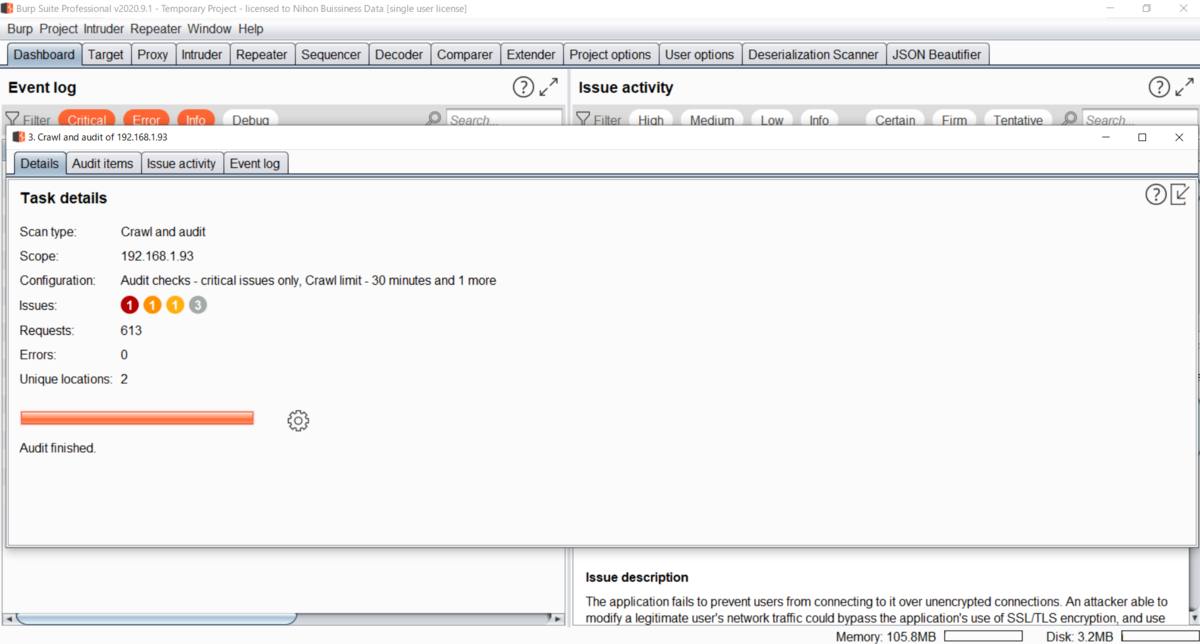
Task: Click the Requests count 613
Action: click(x=131, y=330)
